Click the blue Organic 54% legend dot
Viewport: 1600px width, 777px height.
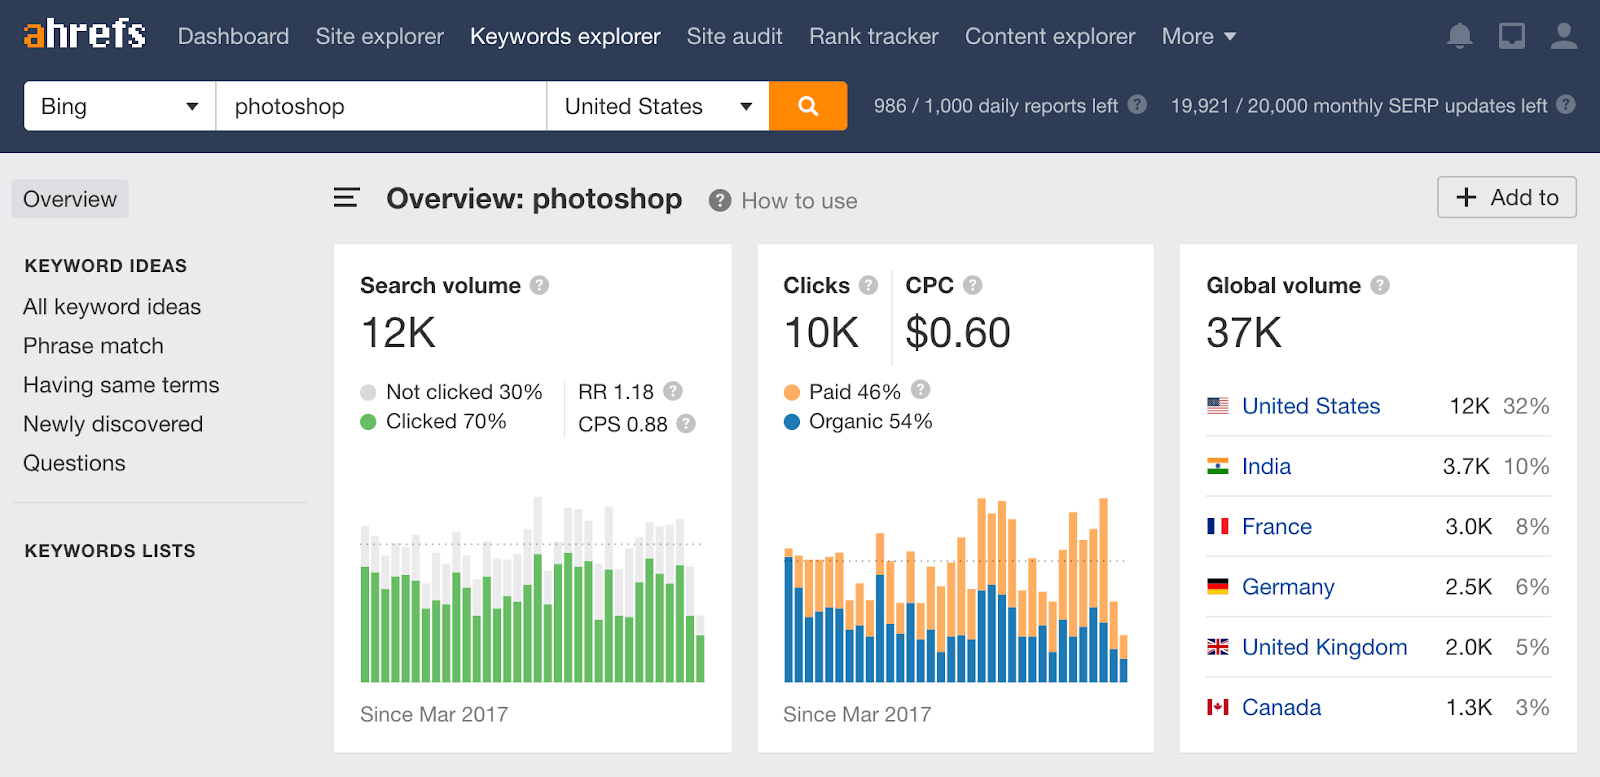[x=792, y=422]
